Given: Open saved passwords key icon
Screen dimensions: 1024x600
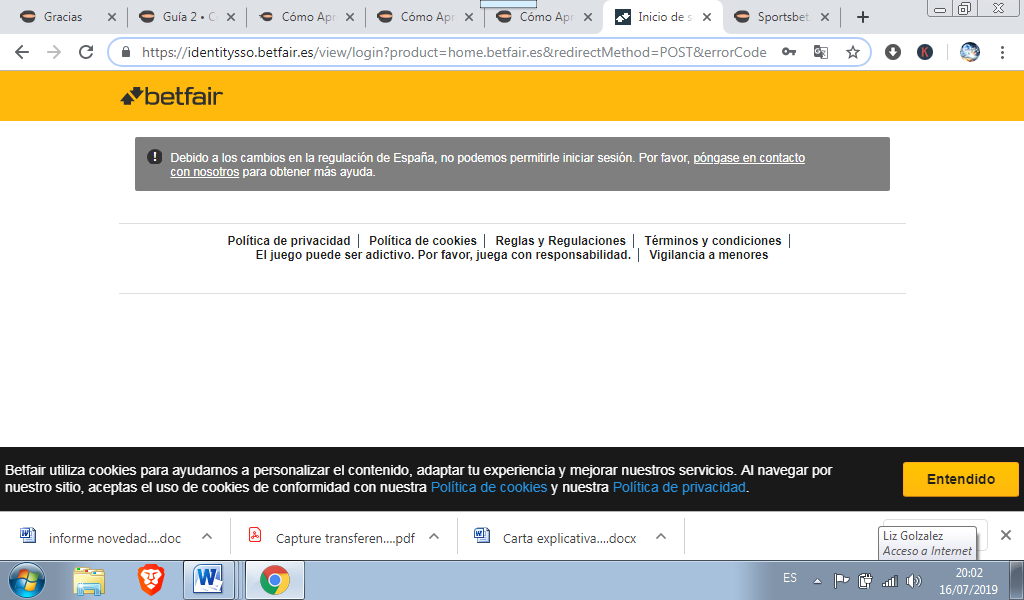Looking at the screenshot, I should tap(789, 52).
